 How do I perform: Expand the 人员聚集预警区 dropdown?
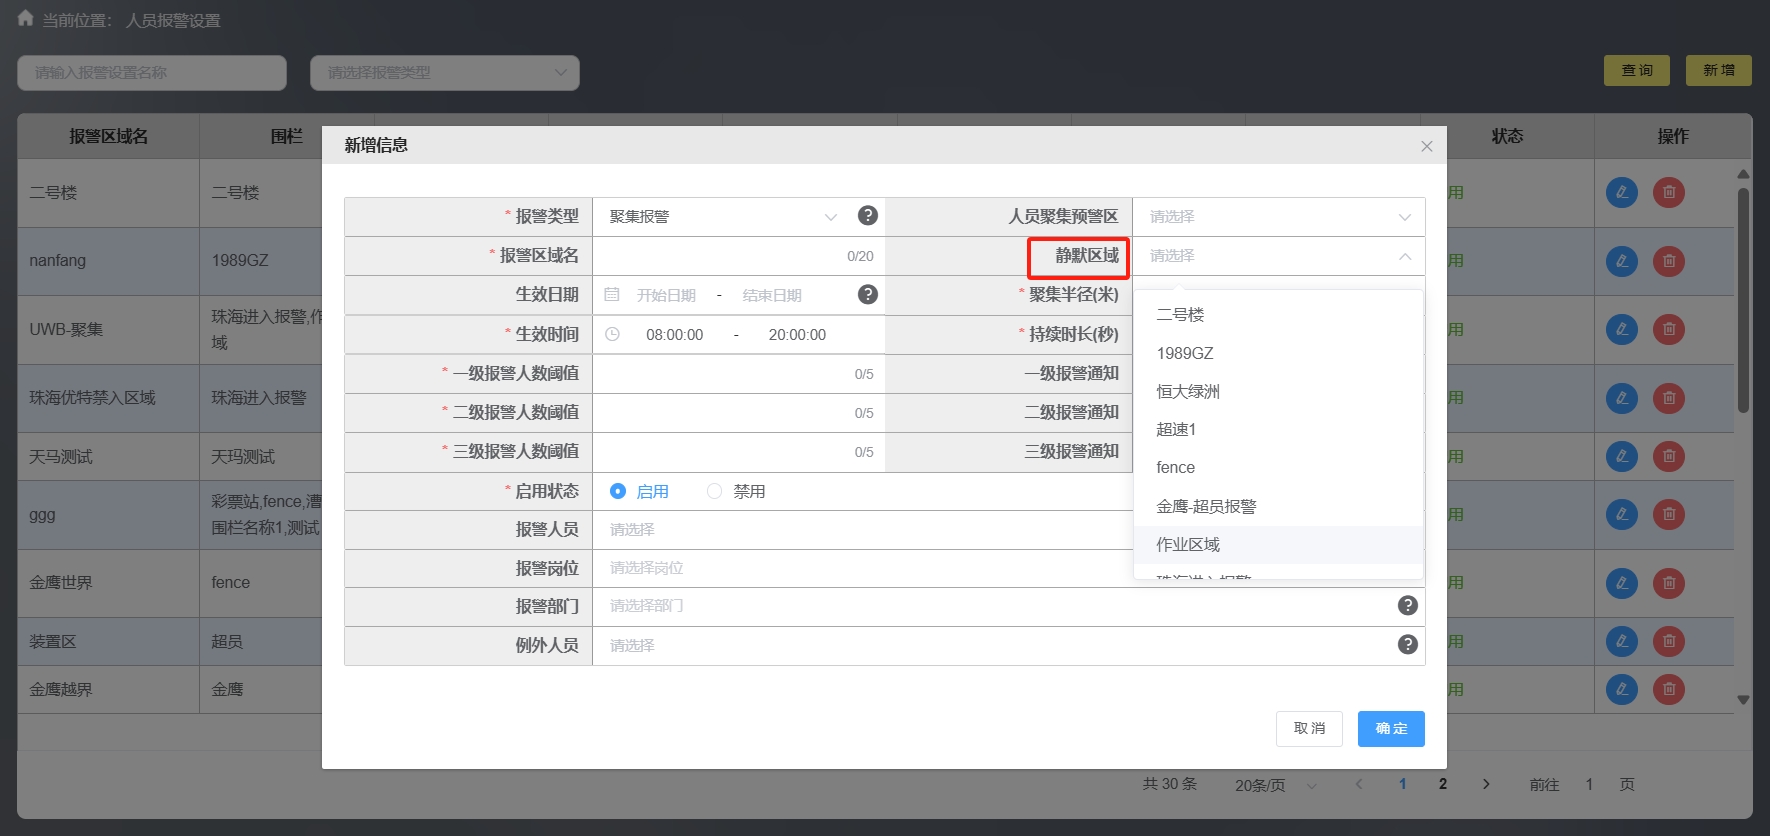click(1278, 217)
